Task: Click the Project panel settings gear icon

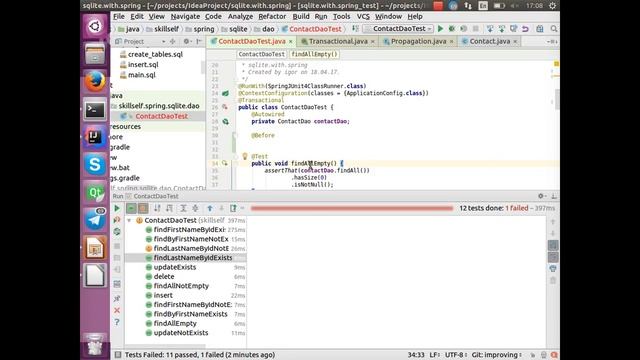Action: 186,41
